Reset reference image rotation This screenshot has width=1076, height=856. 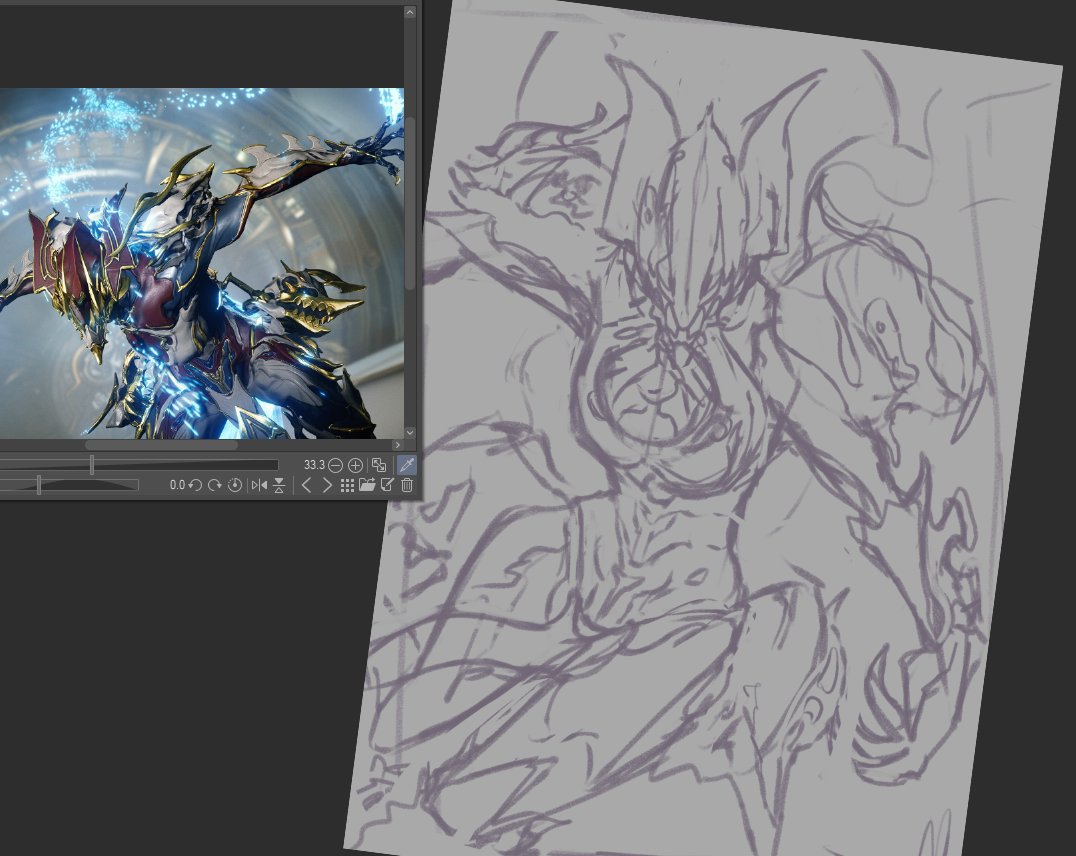pyautogui.click(x=235, y=485)
